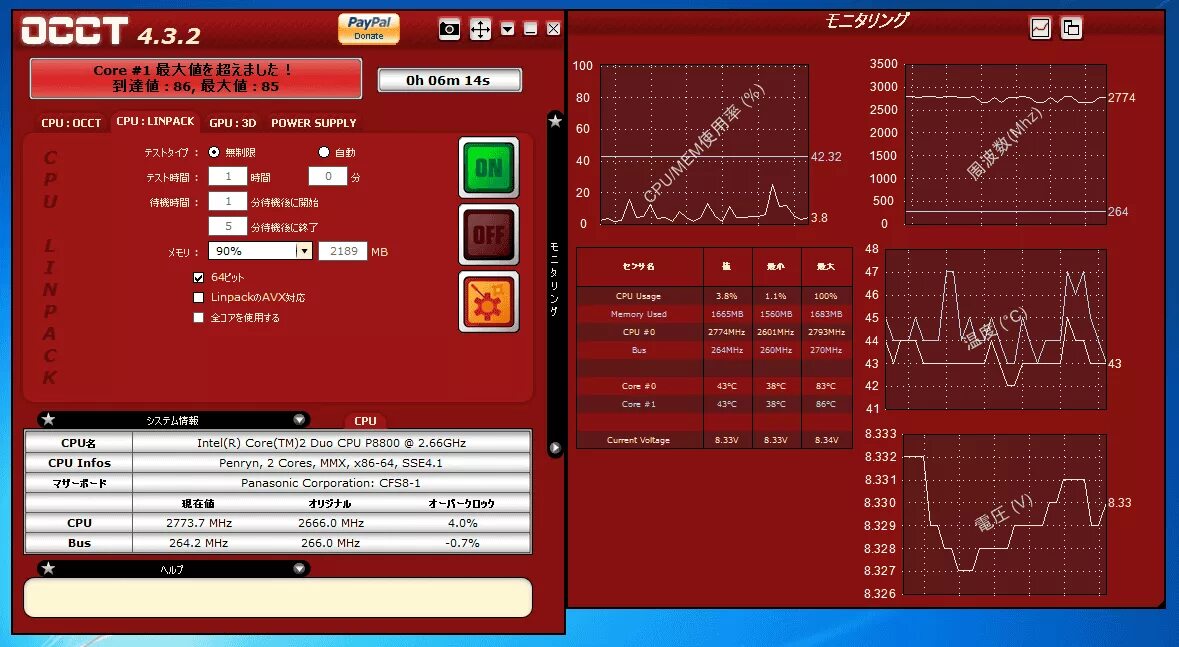The height and width of the screenshot is (647, 1179).
Task: Click the star icon beside システム情報
Action: tap(48, 419)
